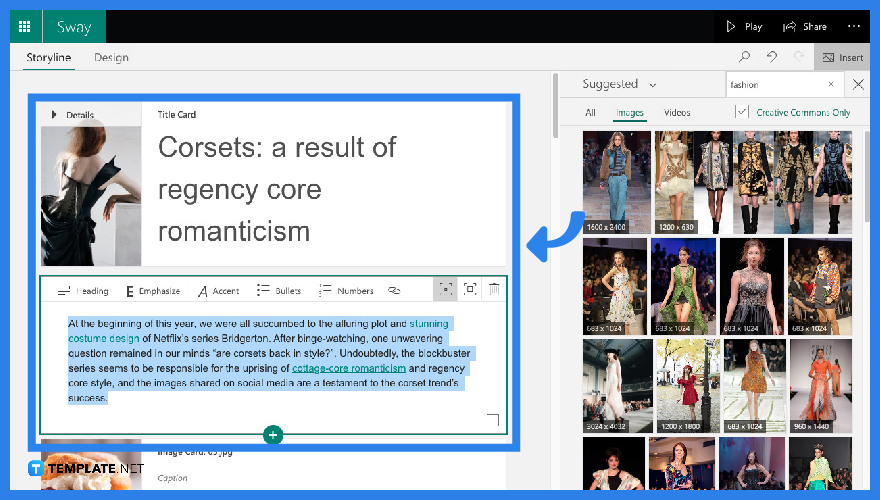Apply Emphasize formatting
Image resolution: width=880 pixels, height=500 pixels.
[x=153, y=291]
